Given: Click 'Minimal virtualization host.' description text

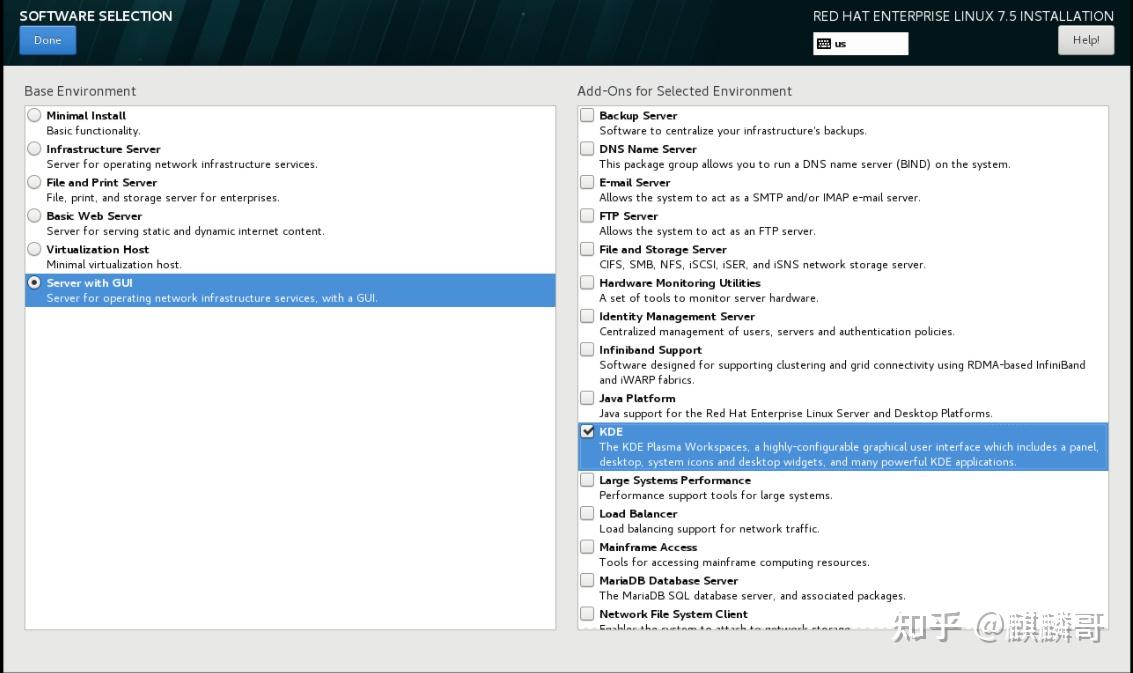Looking at the screenshot, I should click(114, 265).
